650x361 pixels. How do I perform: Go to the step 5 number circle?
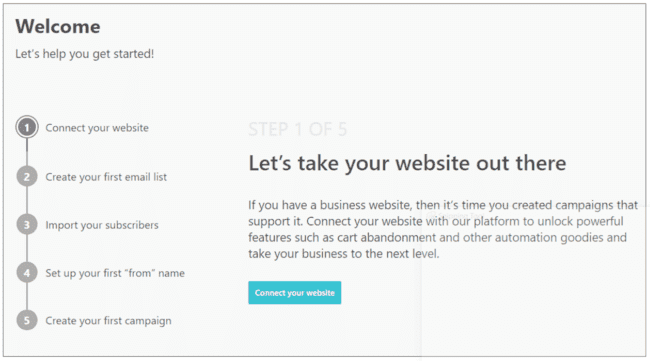tap(27, 320)
